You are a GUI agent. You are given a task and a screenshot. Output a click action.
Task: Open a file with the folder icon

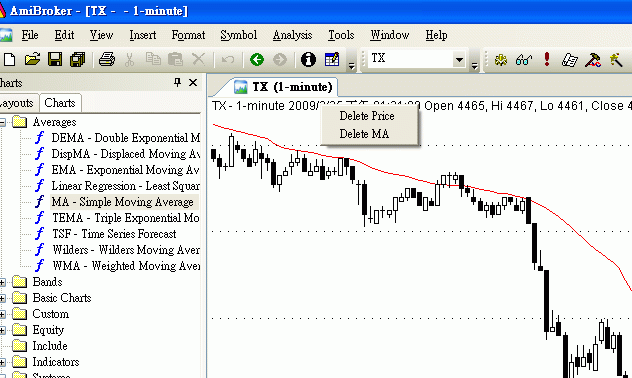point(32,60)
